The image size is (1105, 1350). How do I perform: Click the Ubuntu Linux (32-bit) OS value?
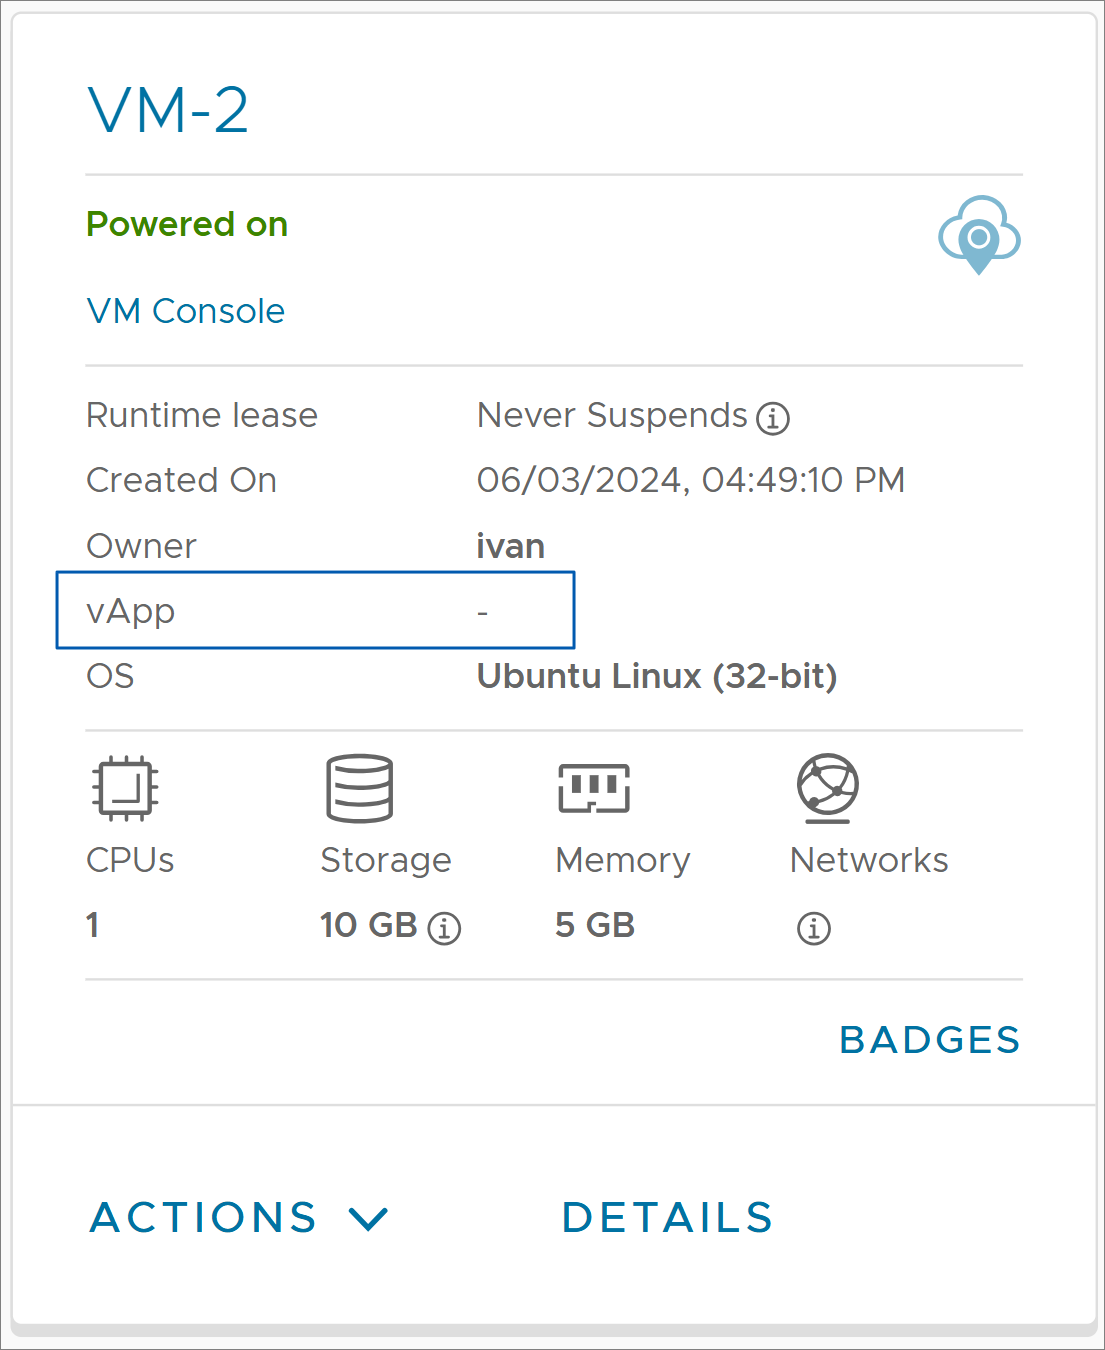657,676
